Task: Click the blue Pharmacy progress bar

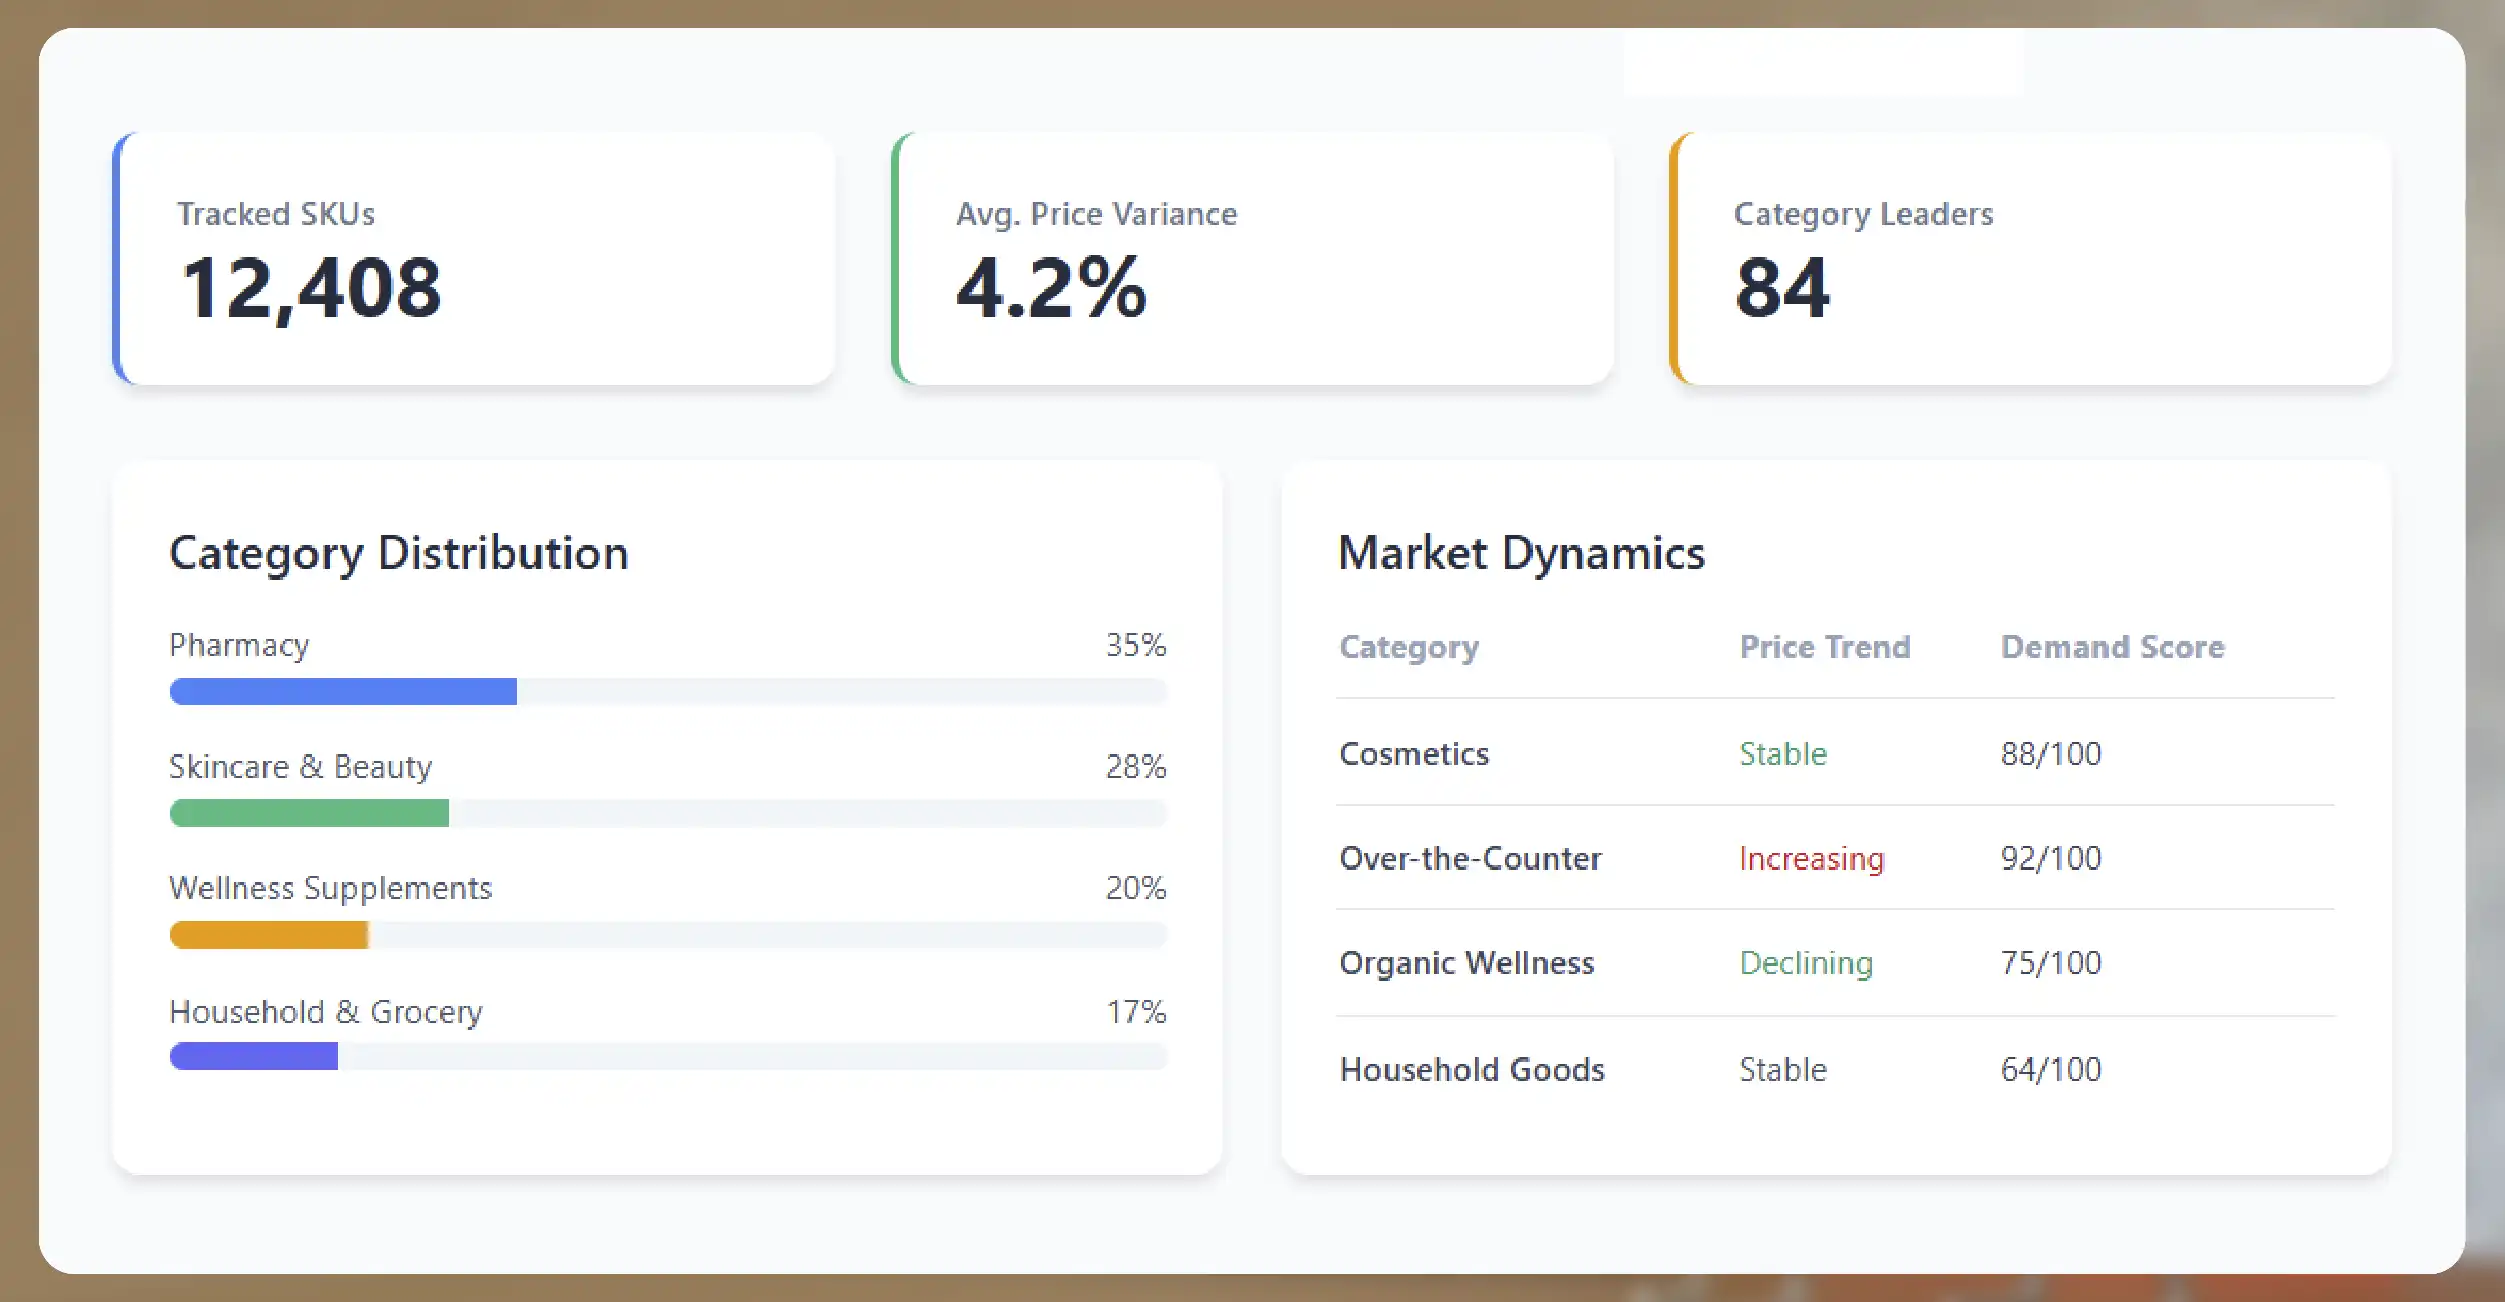Action: coord(343,691)
